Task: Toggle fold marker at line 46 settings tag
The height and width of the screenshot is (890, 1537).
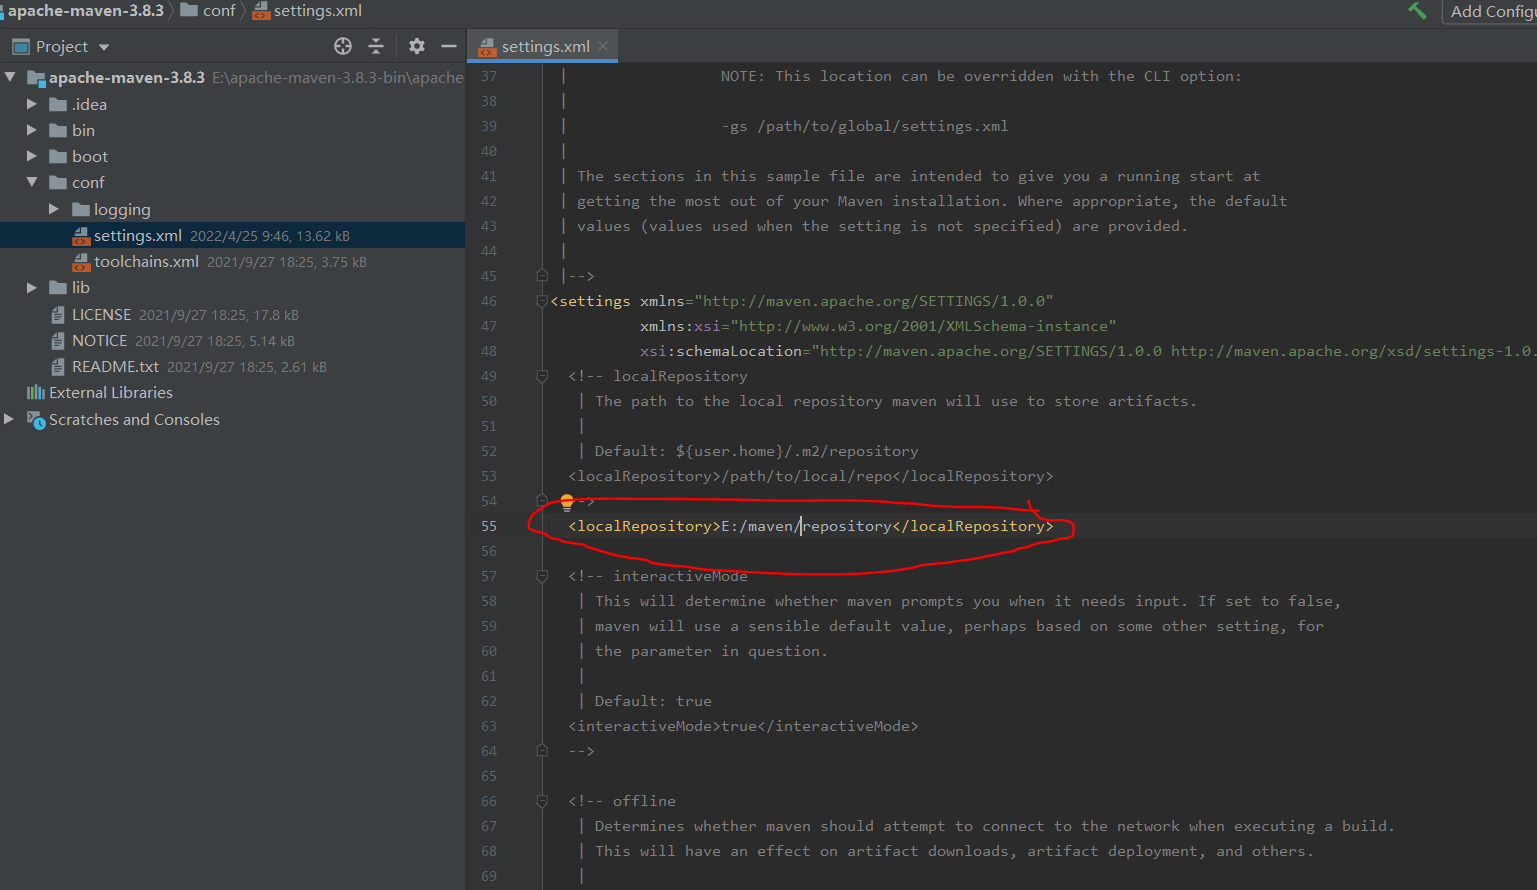Action: [x=542, y=301]
